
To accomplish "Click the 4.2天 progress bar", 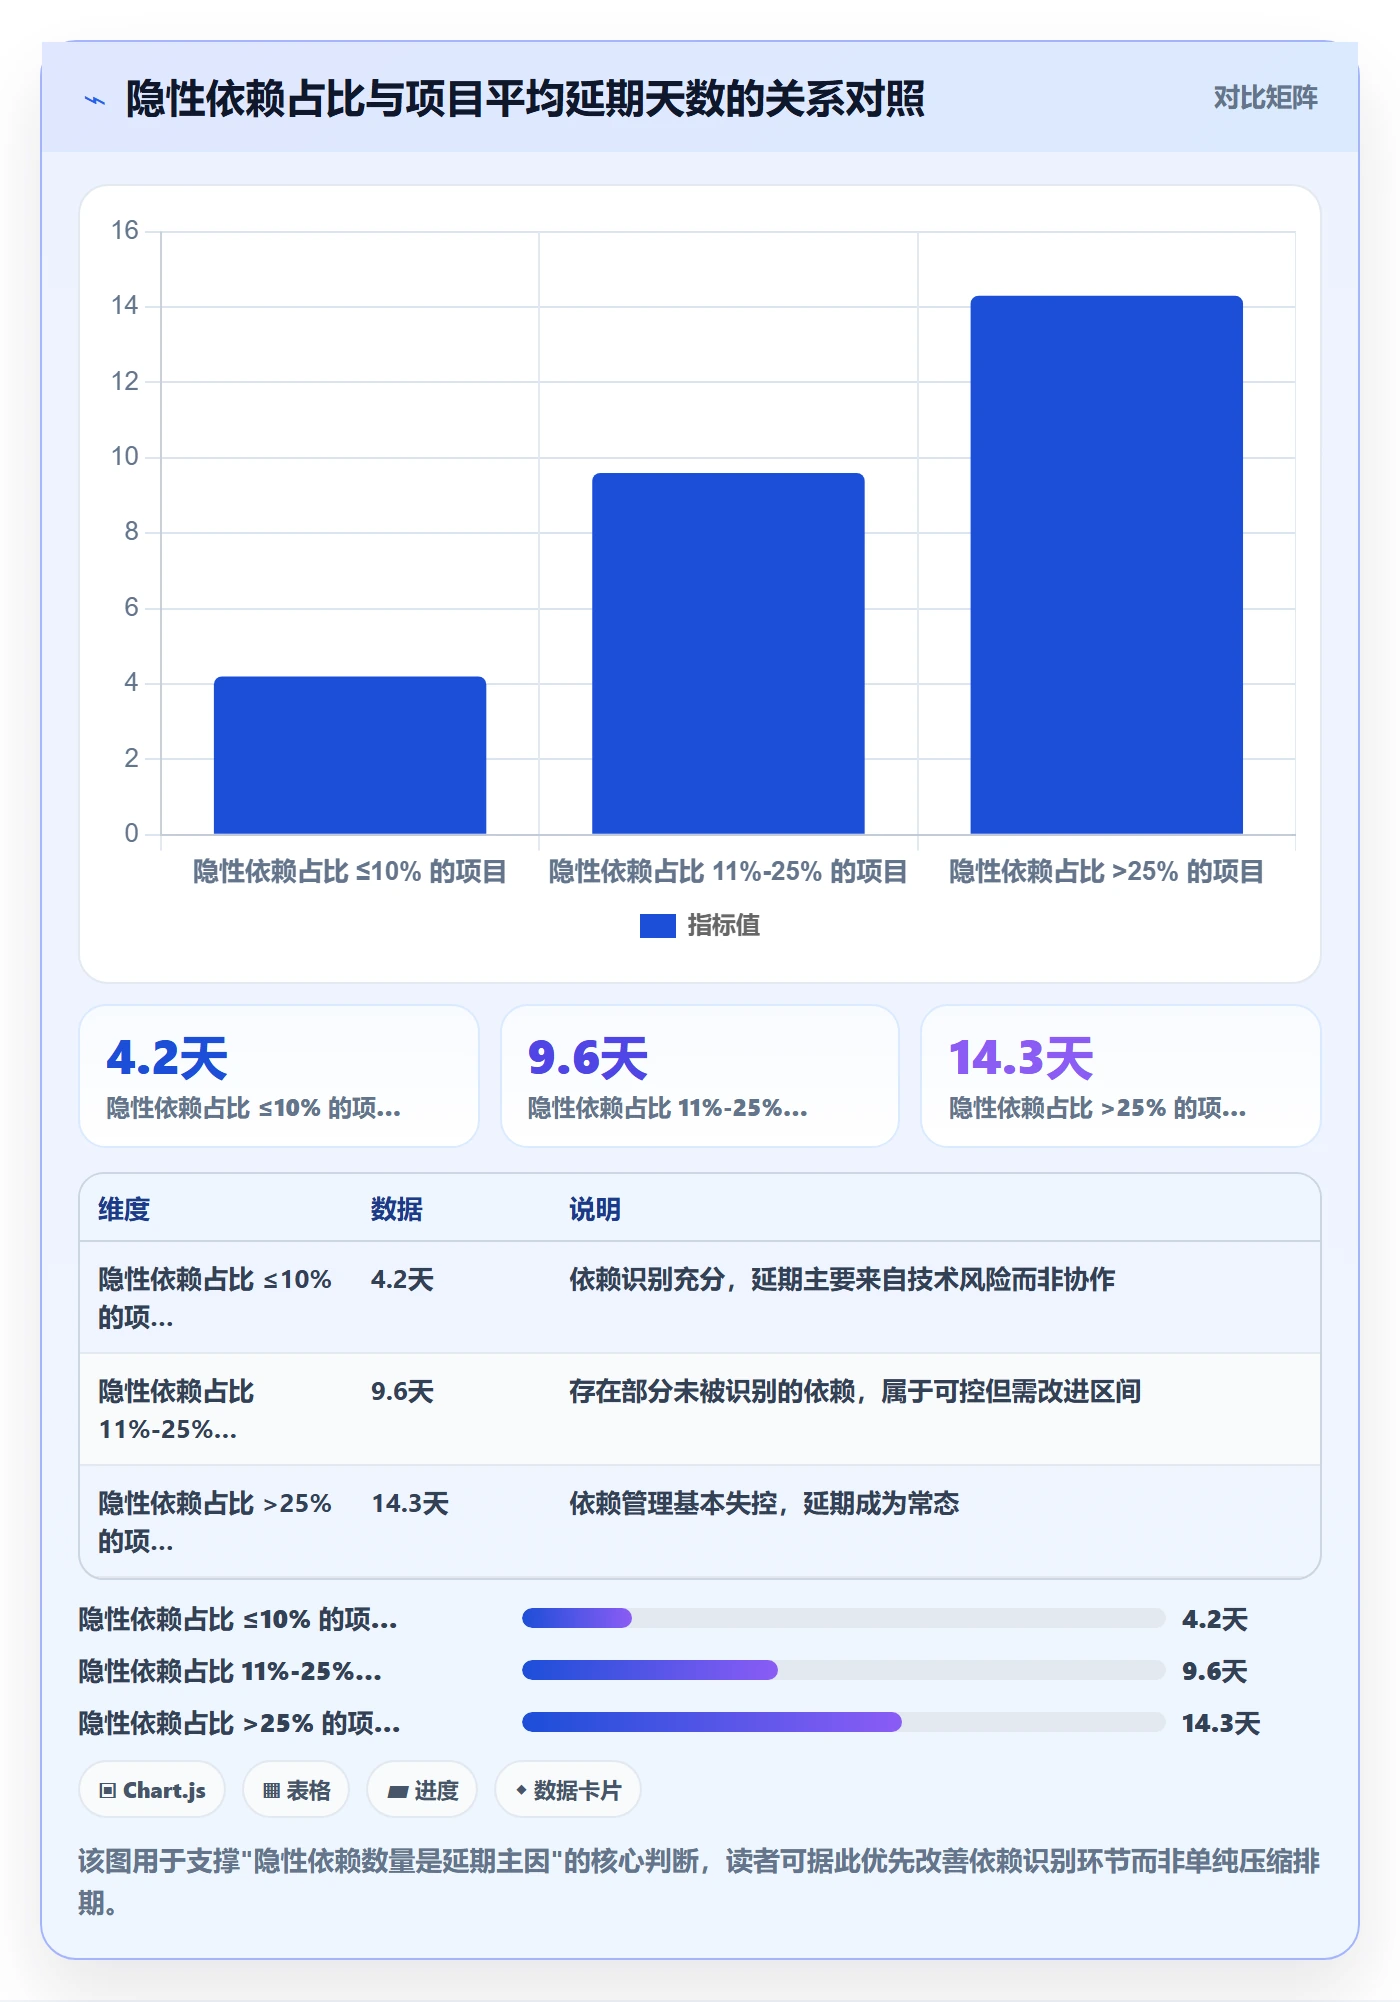I will [843, 1618].
